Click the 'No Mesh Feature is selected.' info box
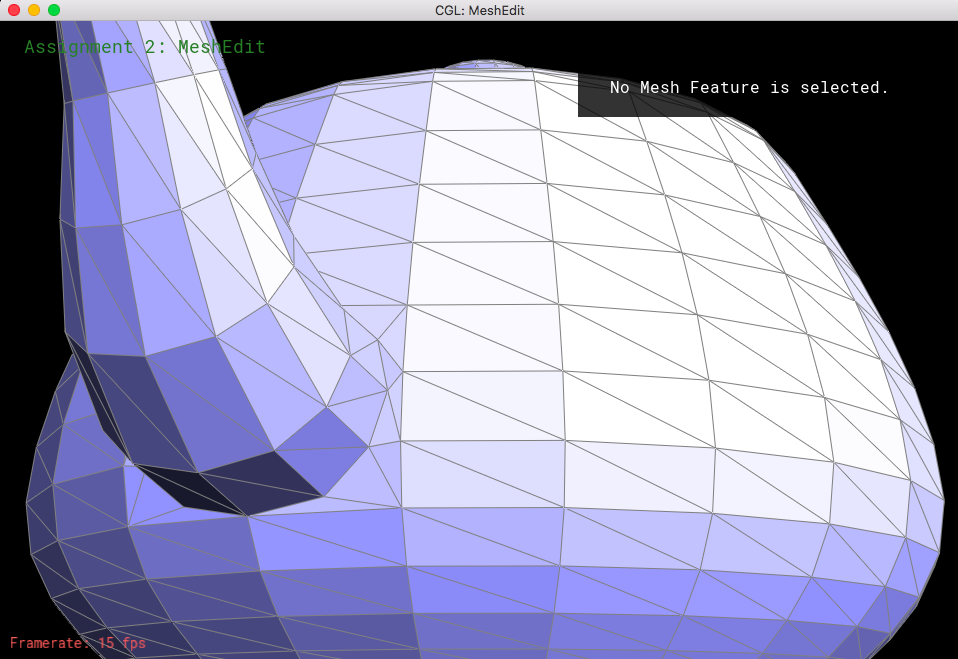This screenshot has width=958, height=659. point(748,88)
